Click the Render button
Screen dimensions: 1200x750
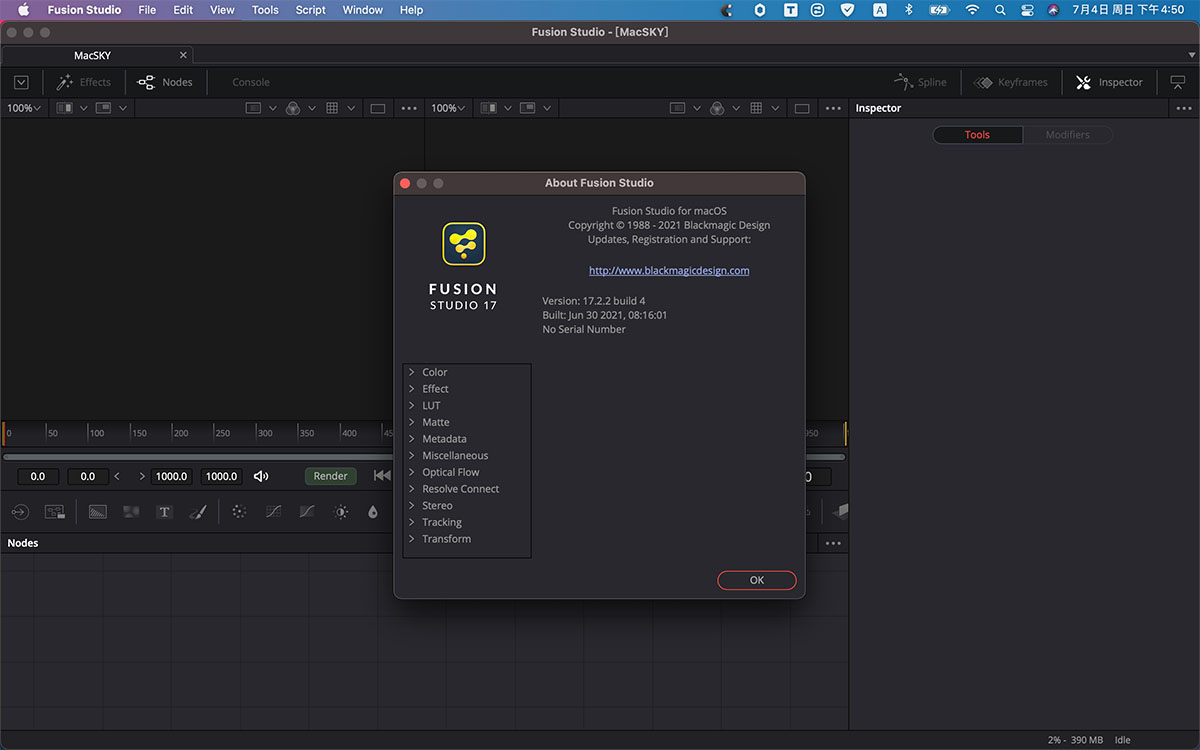pos(330,476)
